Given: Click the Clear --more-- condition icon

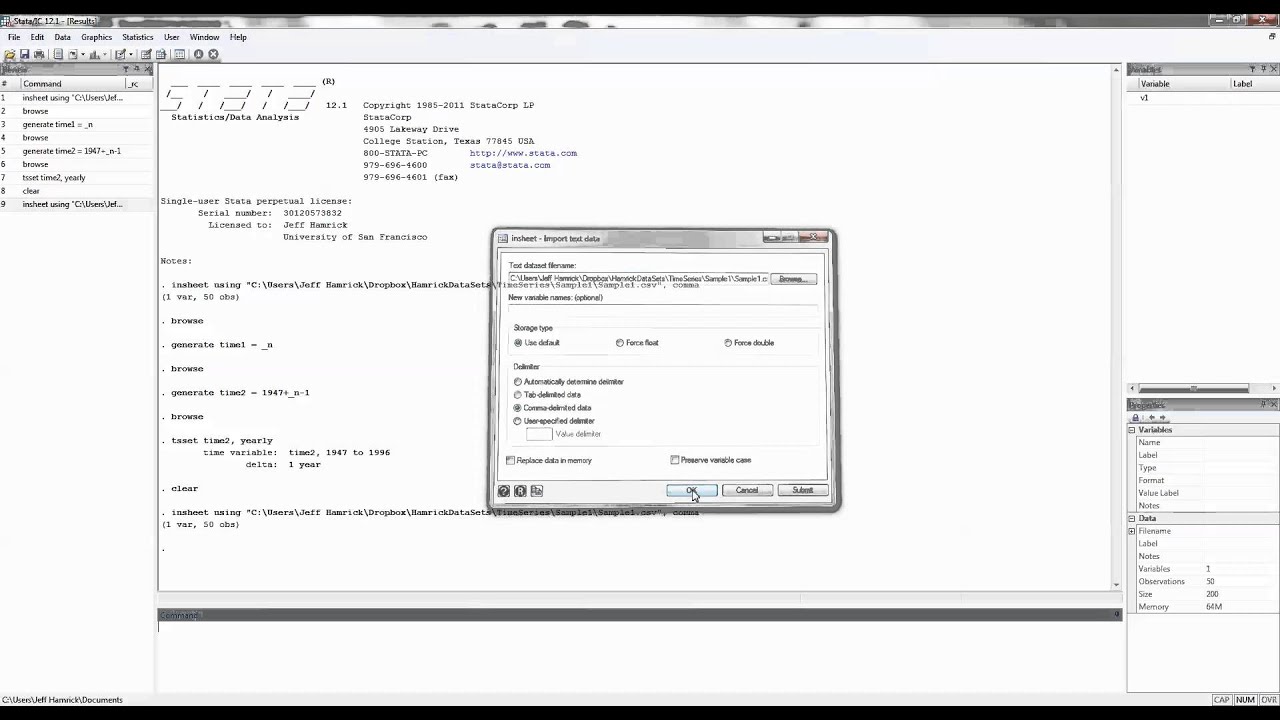Looking at the screenshot, I should point(198,54).
